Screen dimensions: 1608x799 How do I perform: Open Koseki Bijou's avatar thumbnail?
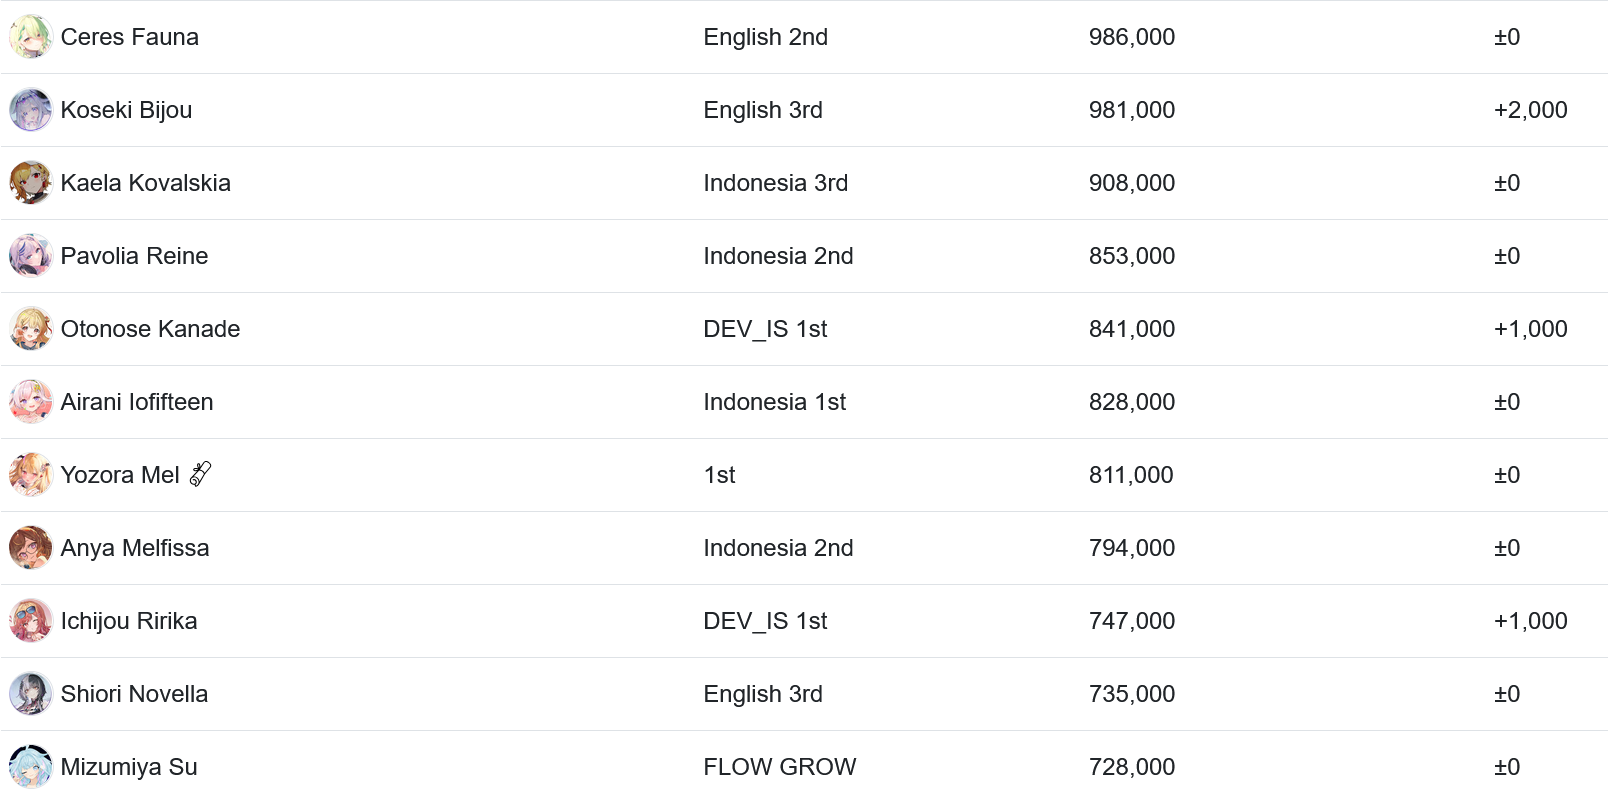click(31, 110)
